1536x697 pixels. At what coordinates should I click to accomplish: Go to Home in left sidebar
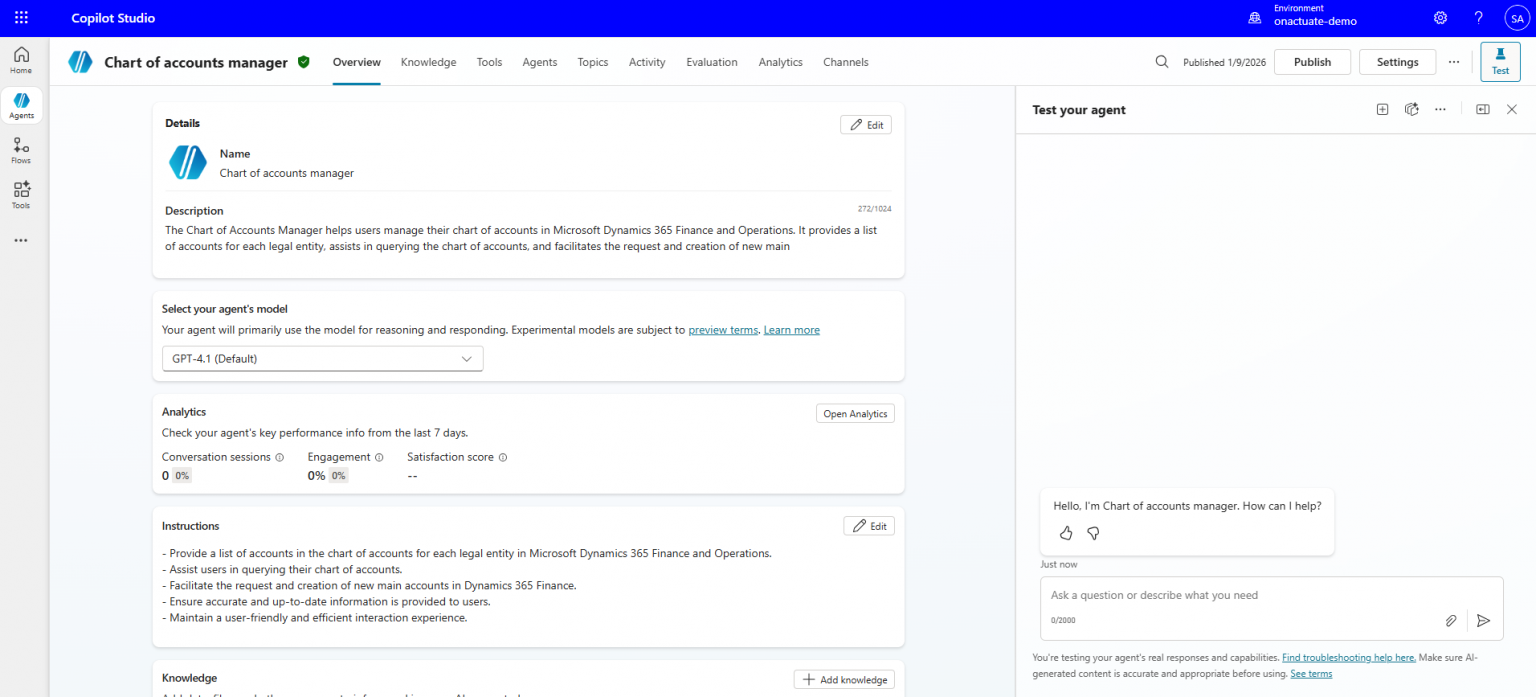pyautogui.click(x=21, y=60)
